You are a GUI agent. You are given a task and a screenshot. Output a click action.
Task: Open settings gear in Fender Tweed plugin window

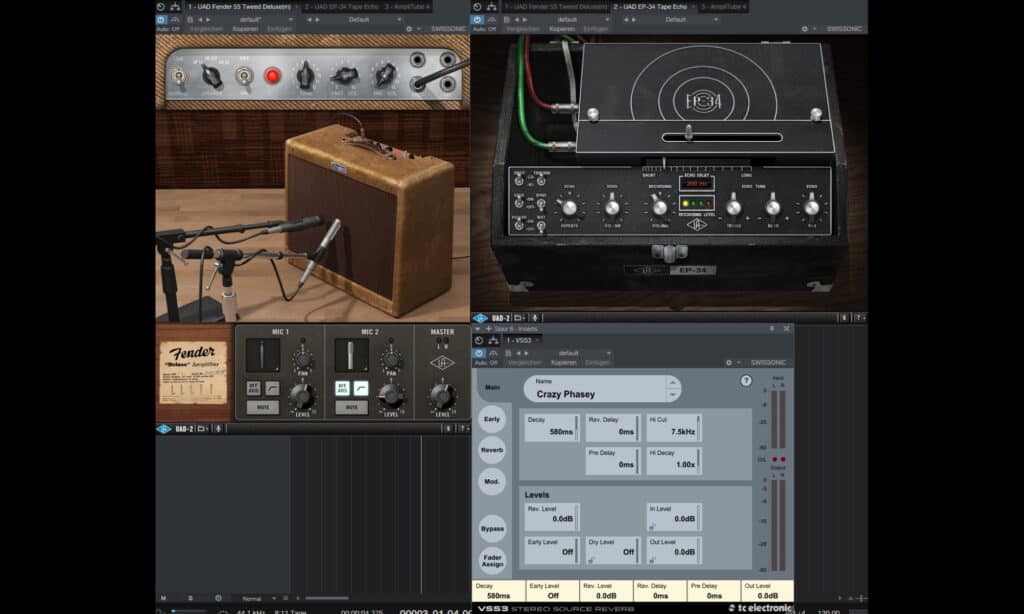pos(409,29)
